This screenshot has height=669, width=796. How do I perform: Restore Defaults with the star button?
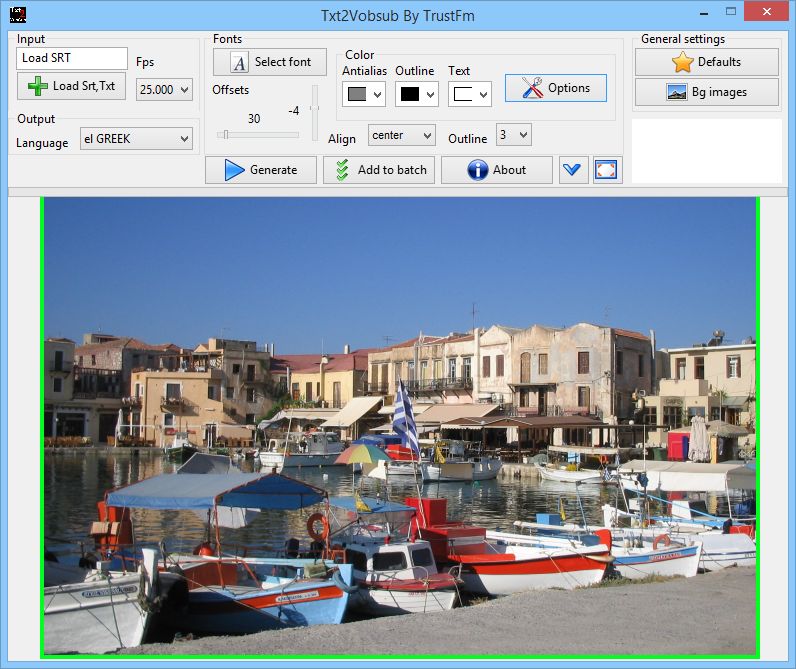(x=706, y=62)
